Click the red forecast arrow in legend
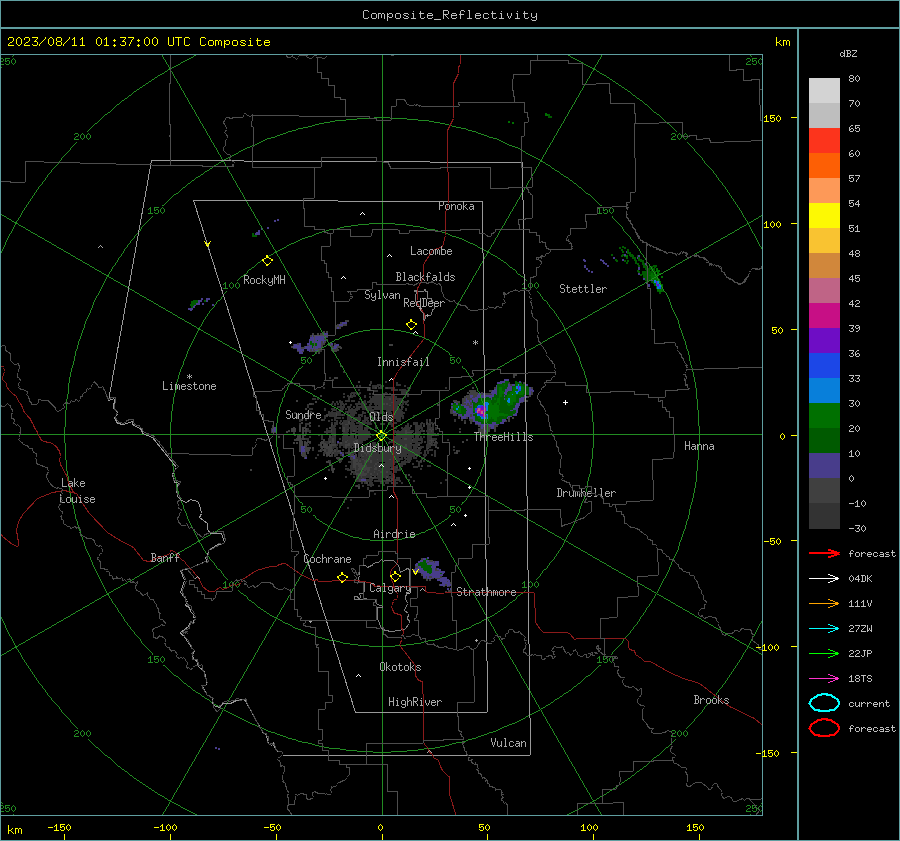Screen dimensions: 900x841 tap(824, 553)
